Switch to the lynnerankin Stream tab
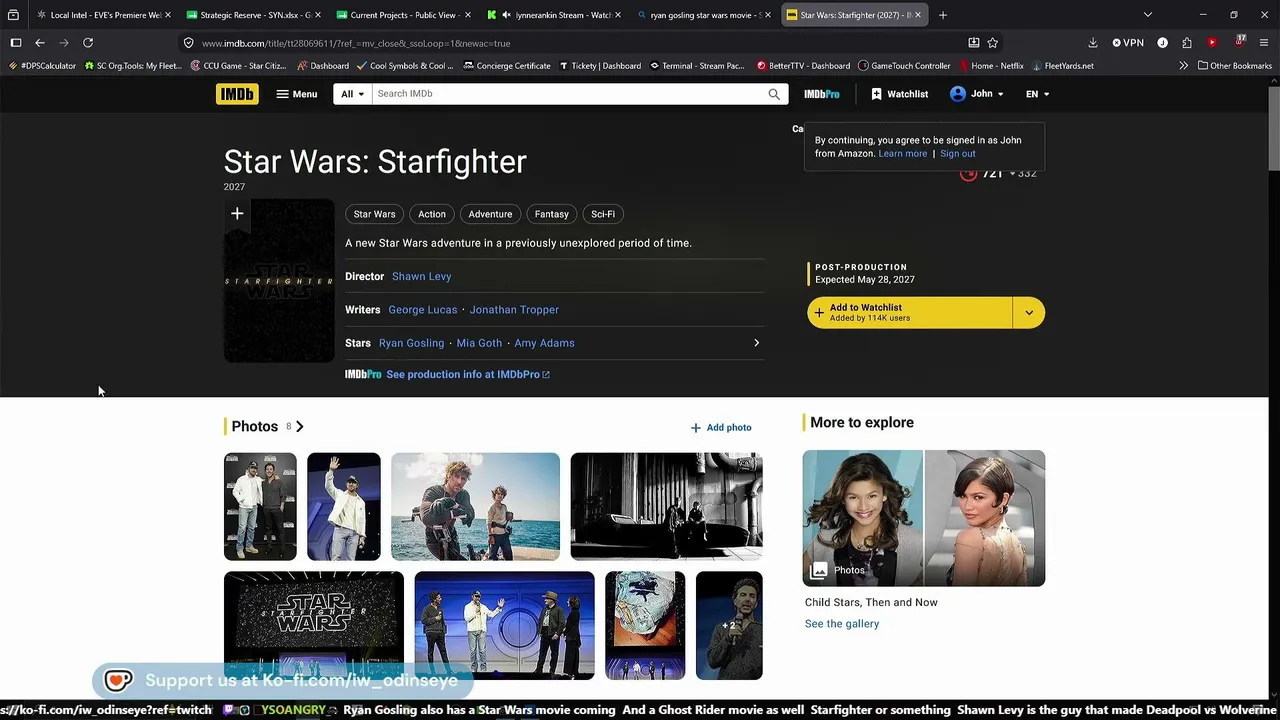 (553, 15)
